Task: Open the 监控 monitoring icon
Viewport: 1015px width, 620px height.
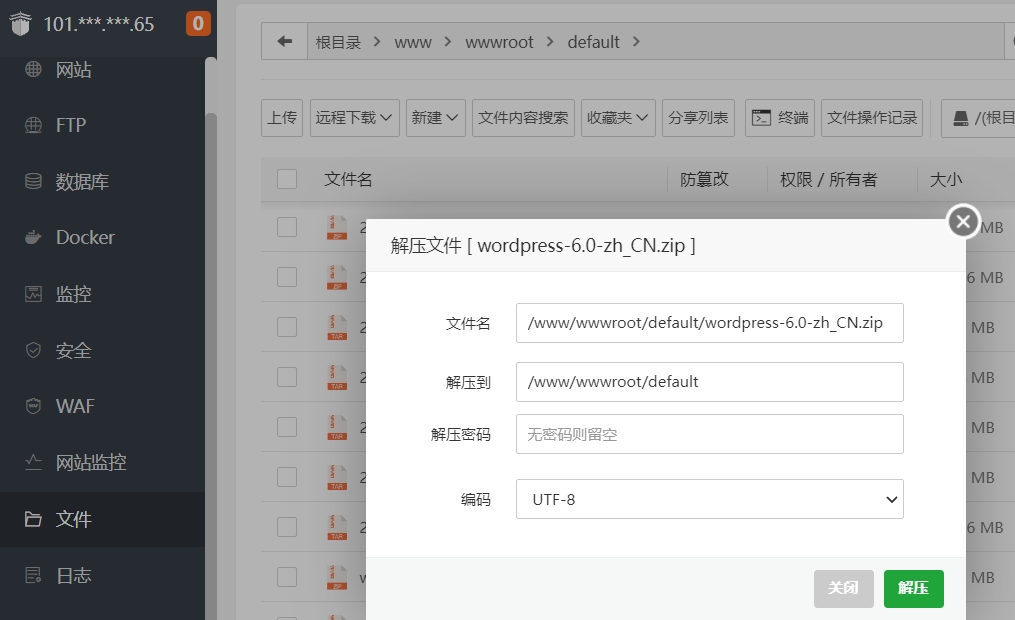Action: [34, 294]
